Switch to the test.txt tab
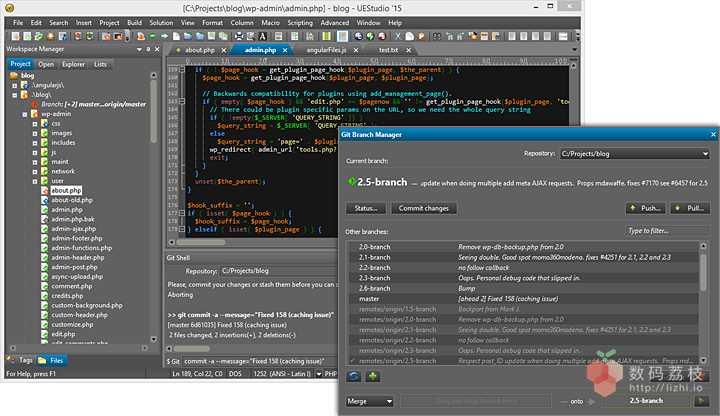 [x=388, y=50]
